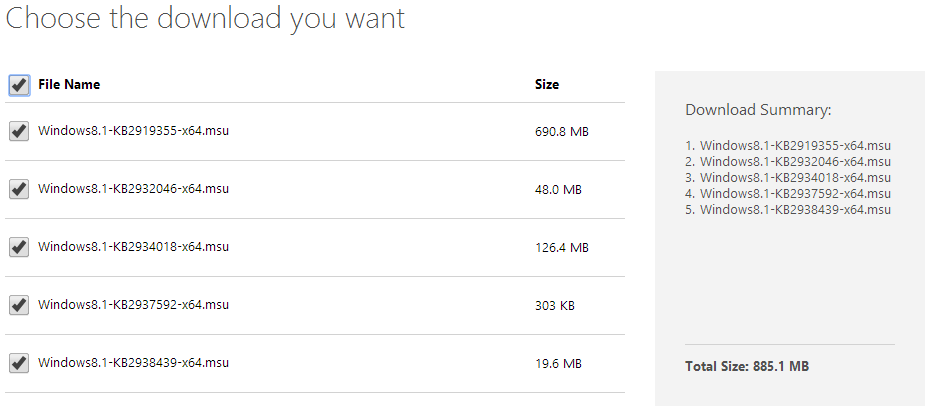This screenshot has height=415, width=931.
Task: Uncheck the Windows8.1-KB2919355-x64.msu checkbox
Action: [x=19, y=131]
